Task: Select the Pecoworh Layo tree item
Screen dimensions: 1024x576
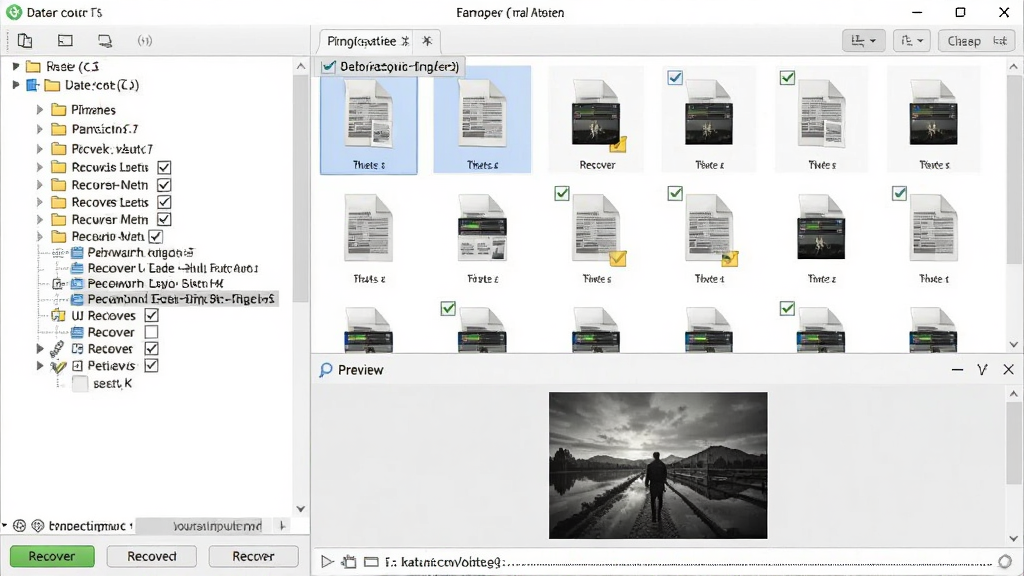Action: coord(155,283)
